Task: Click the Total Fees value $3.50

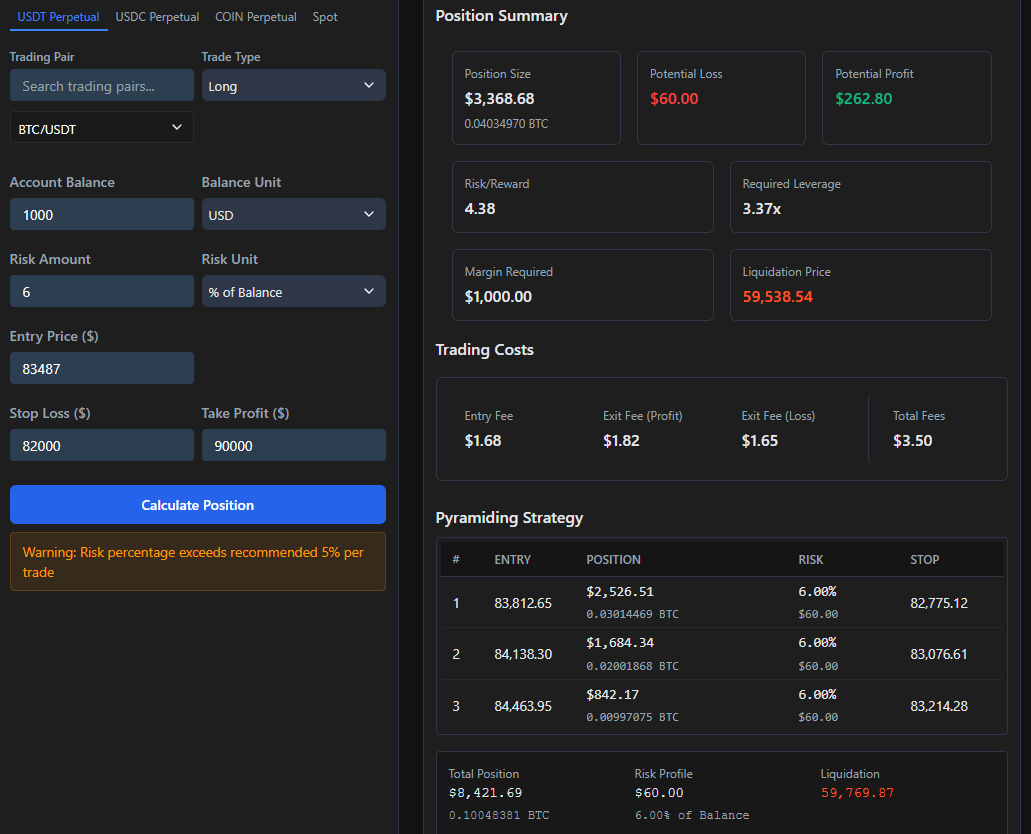Action: click(913, 441)
